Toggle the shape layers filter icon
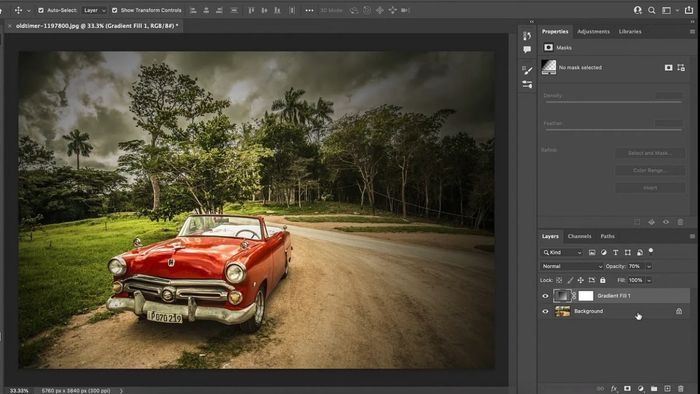Screen dimensions: 700x394 (x=628, y=253)
